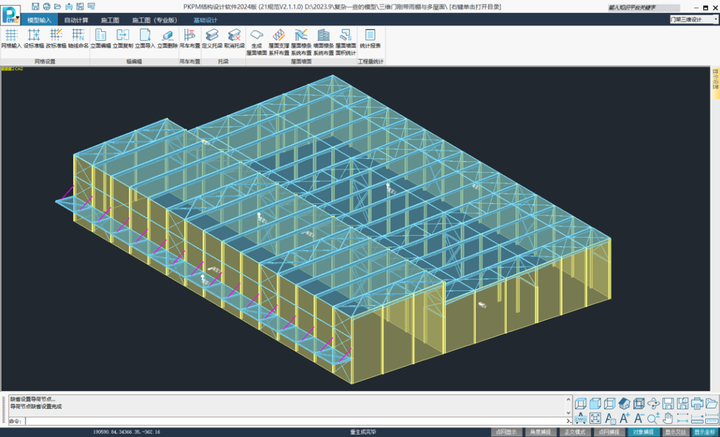The height and width of the screenshot is (437, 720).
Task: Click the PKPM application logo button
Action: (10, 15)
